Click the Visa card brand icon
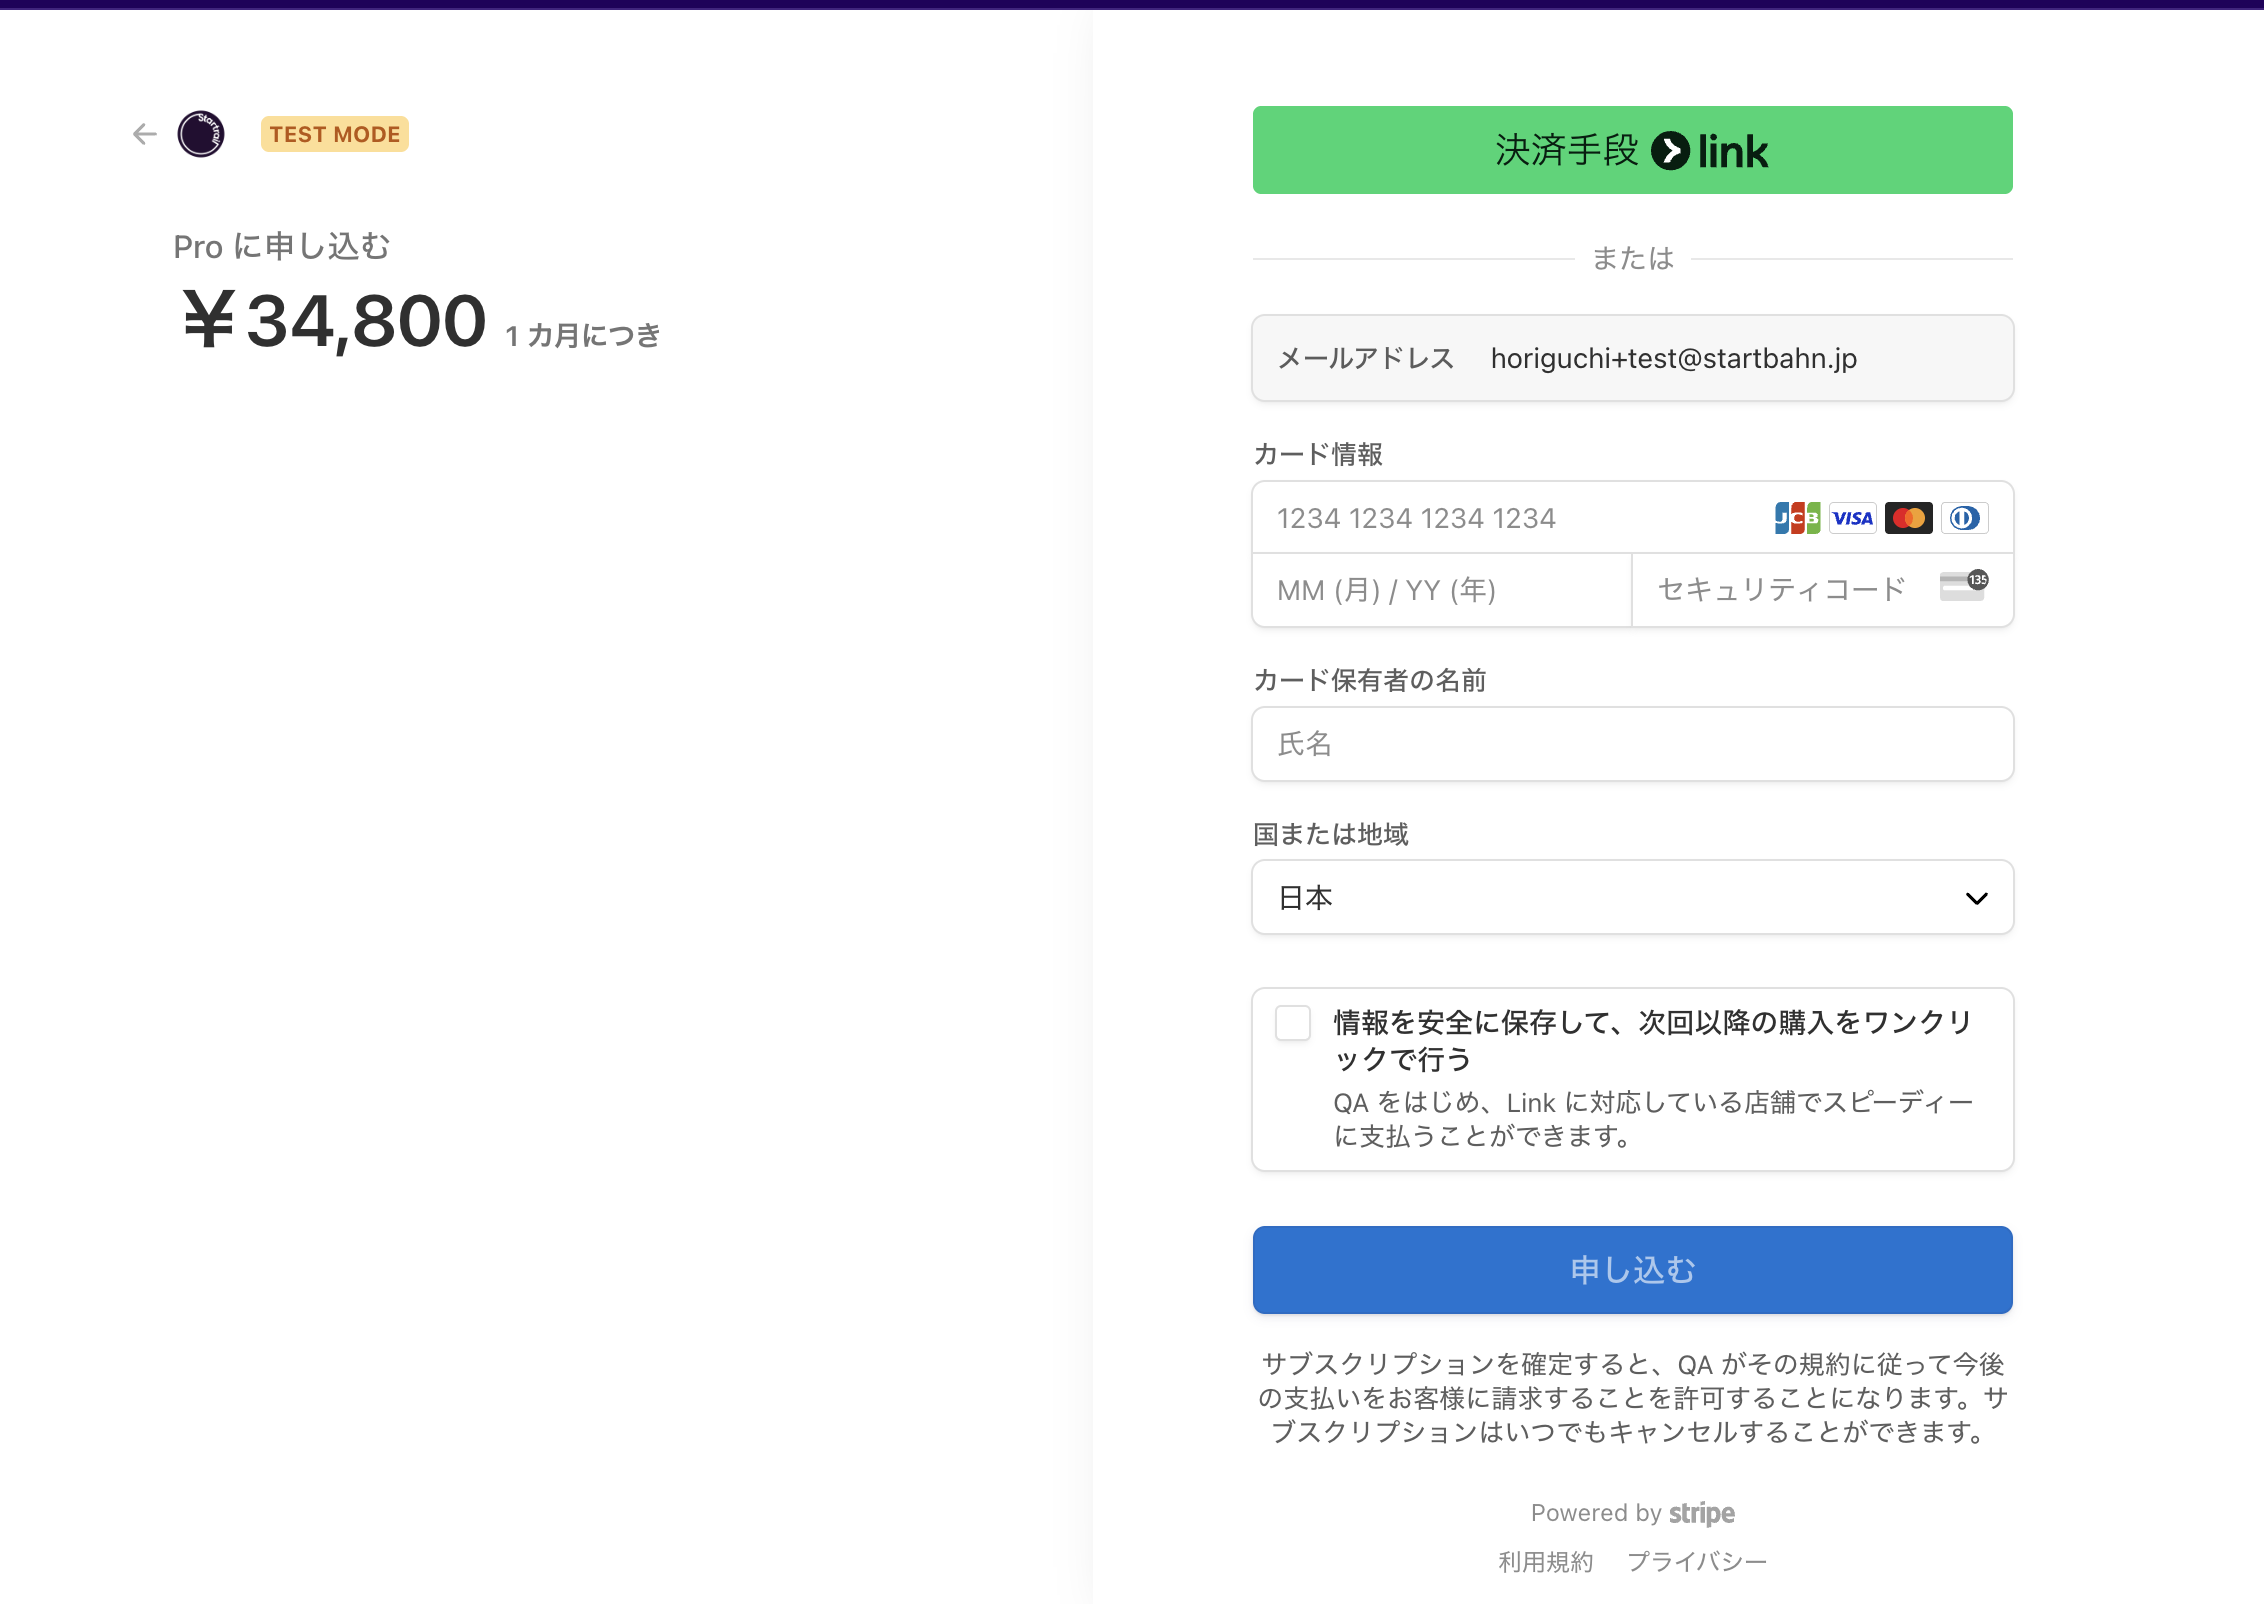Screen dimensions: 2264x1604 (x=1852, y=518)
